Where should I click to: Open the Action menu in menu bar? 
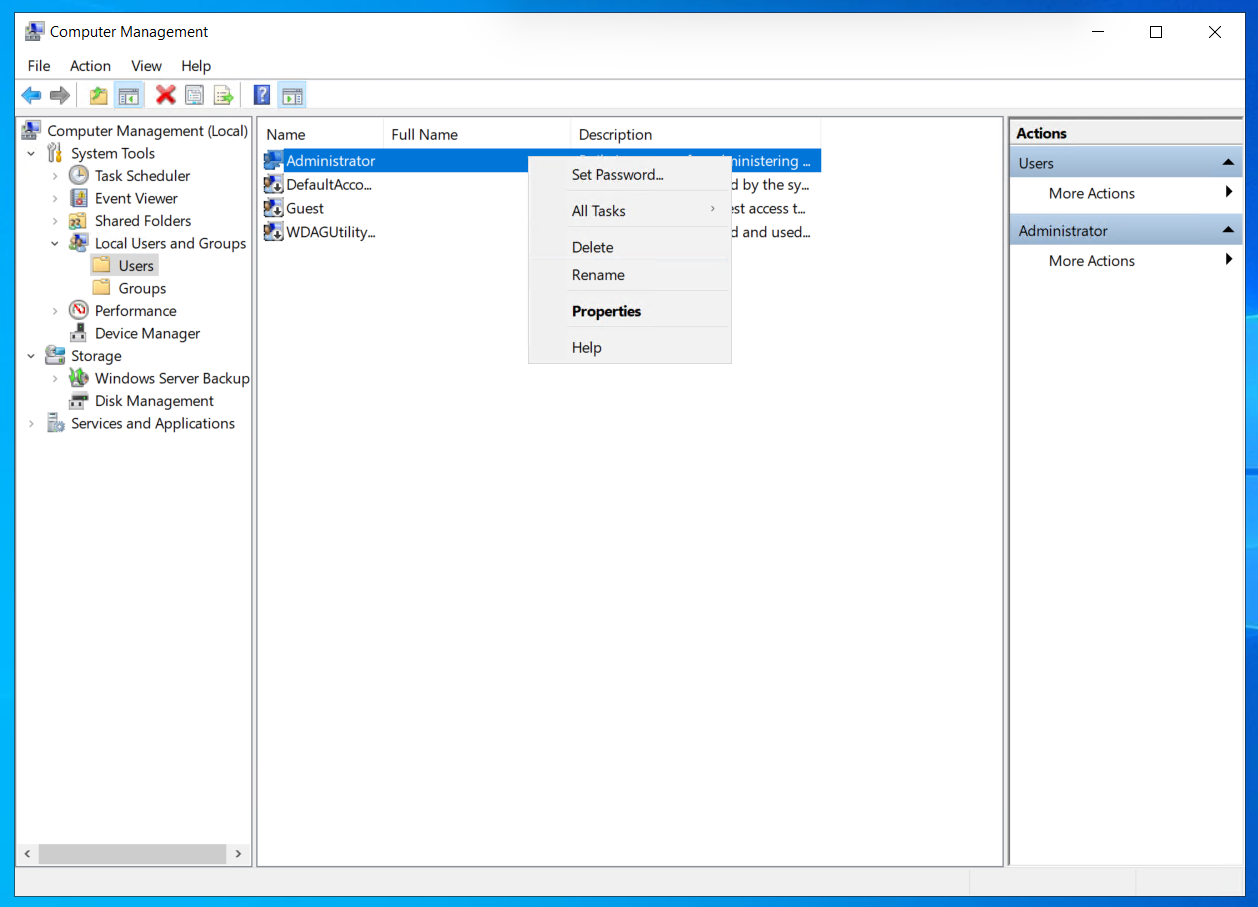pyautogui.click(x=90, y=66)
